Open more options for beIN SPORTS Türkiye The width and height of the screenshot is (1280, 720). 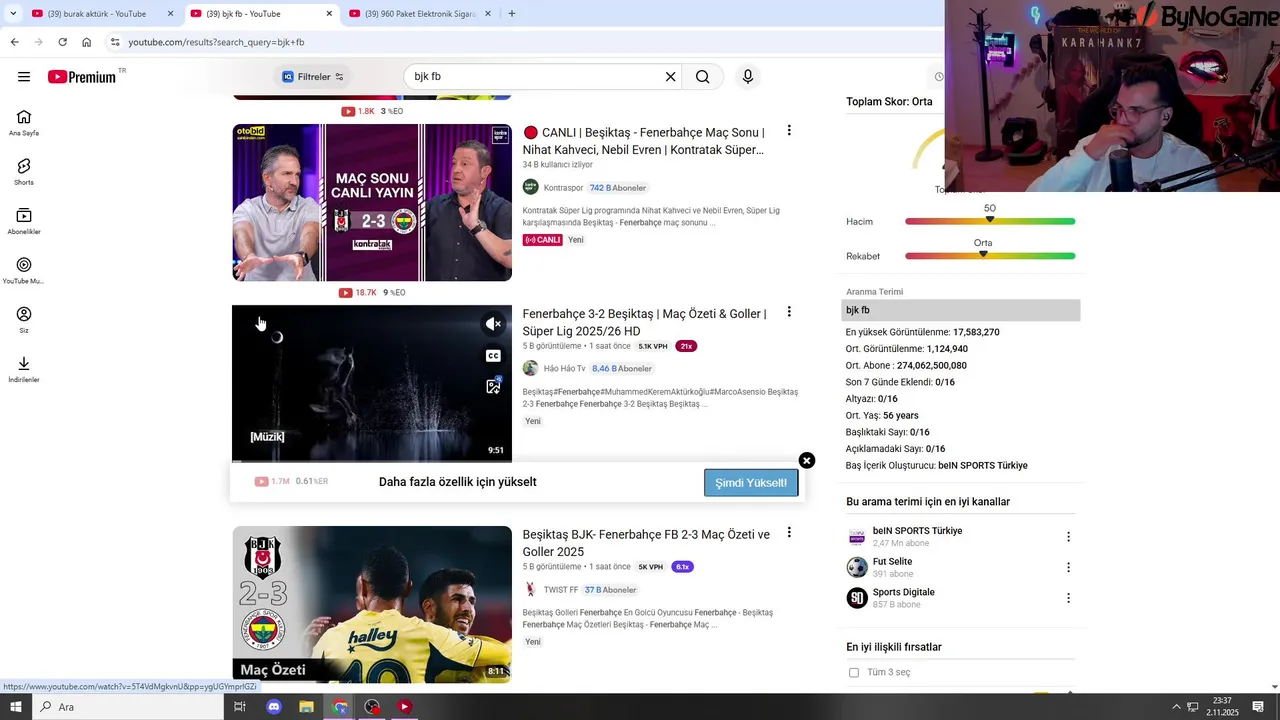coord(1068,537)
